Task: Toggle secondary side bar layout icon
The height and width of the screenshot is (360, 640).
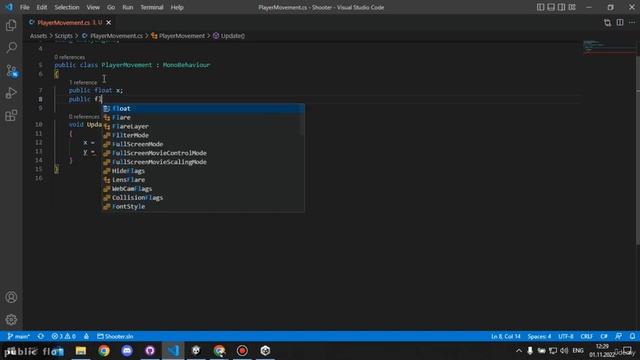Action: point(562,7)
